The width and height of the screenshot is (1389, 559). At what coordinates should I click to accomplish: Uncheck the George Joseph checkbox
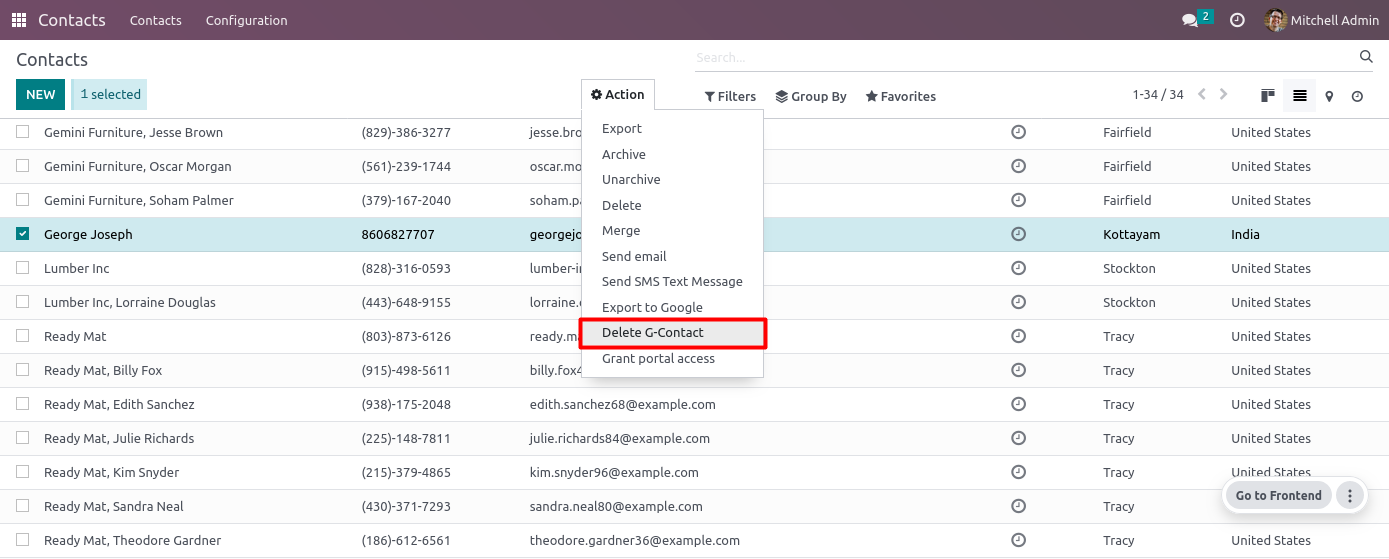point(23,234)
